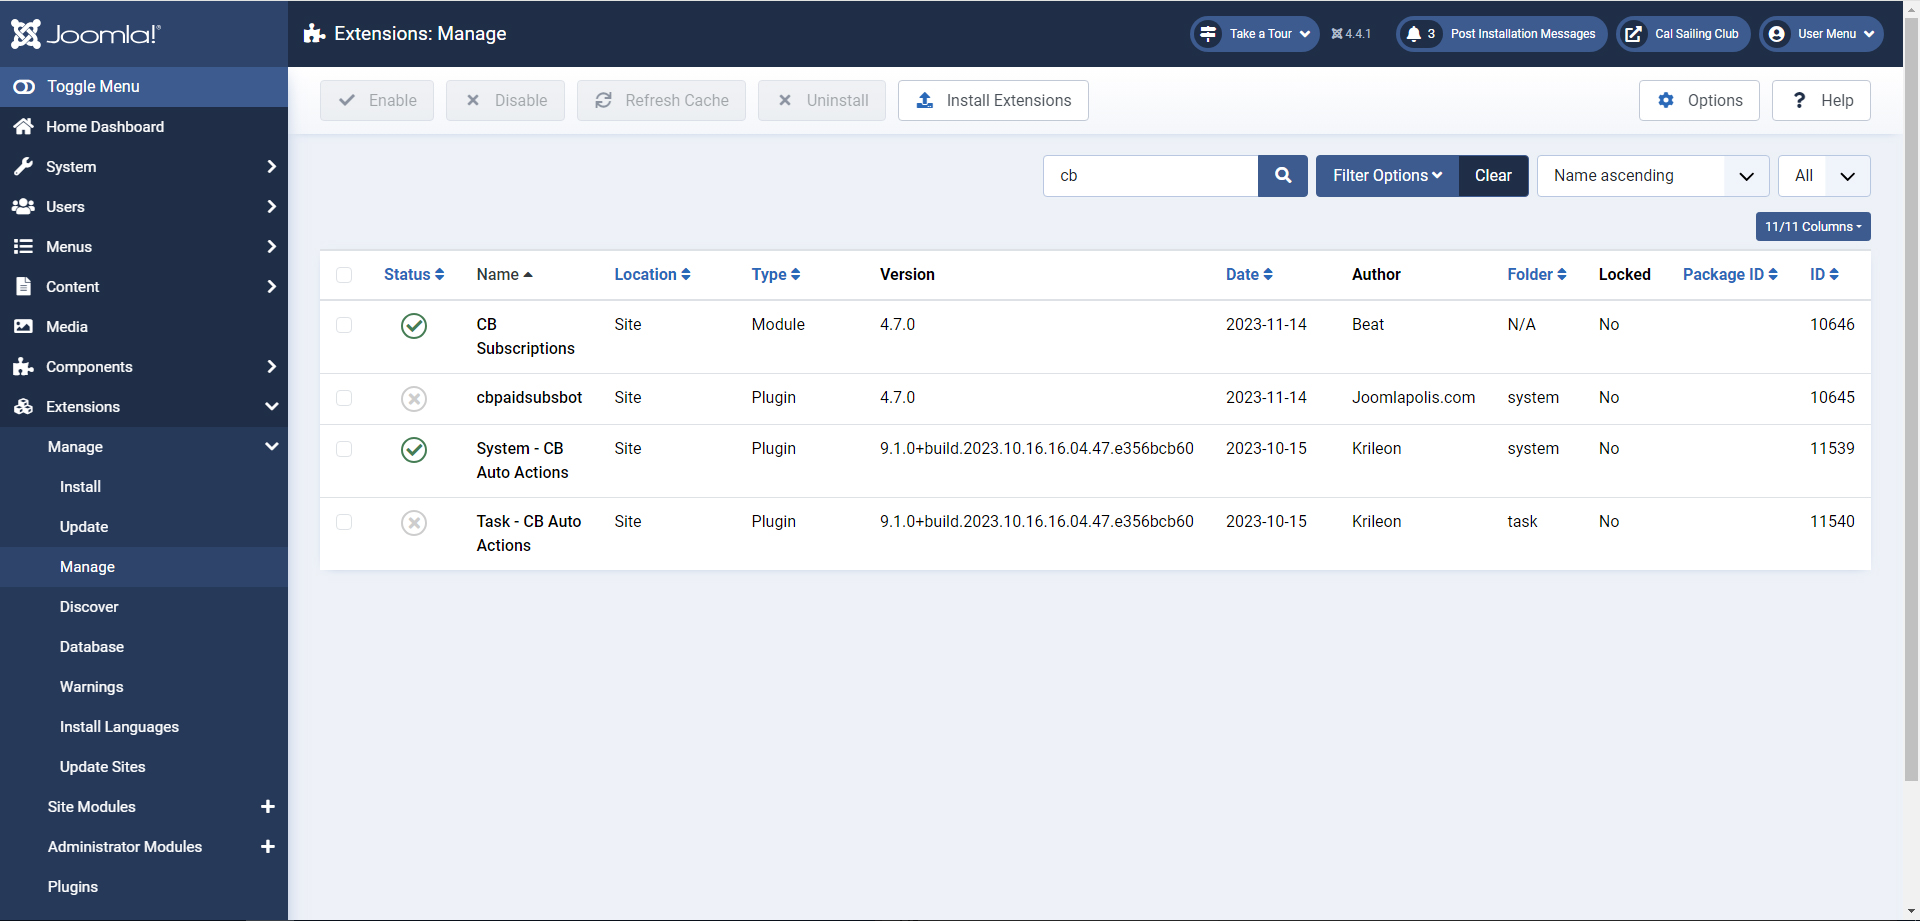Viewport: 1920px width, 921px height.
Task: Disable CB Subscriptions via status icon
Action: [414, 326]
